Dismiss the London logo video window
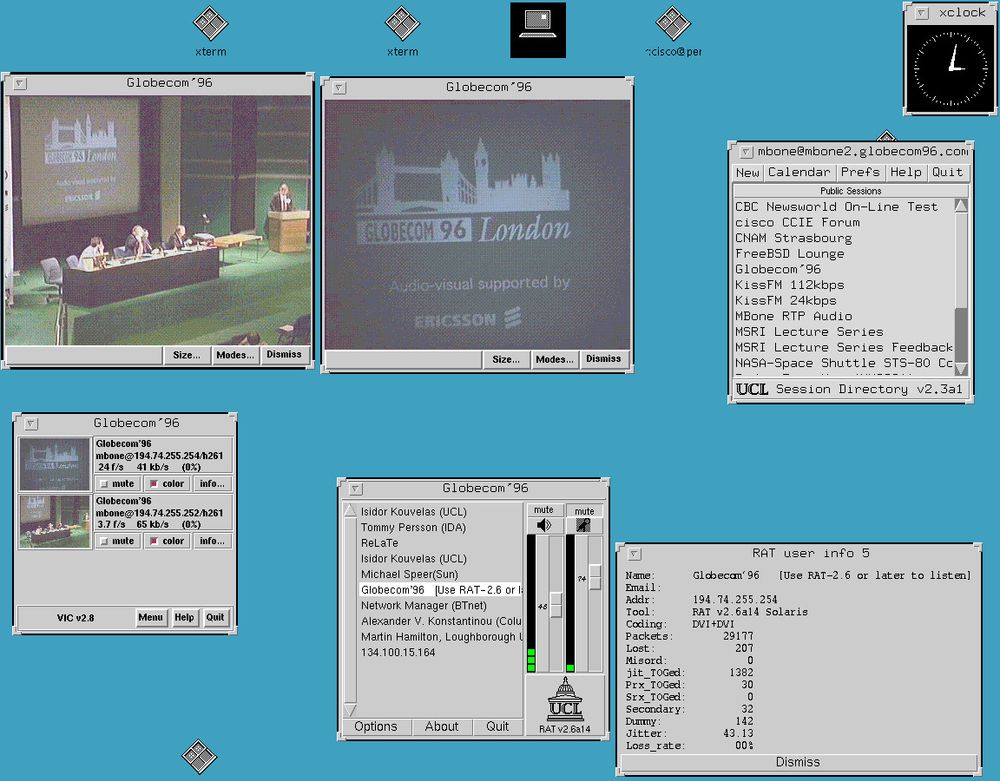This screenshot has height=781, width=1000. [604, 359]
